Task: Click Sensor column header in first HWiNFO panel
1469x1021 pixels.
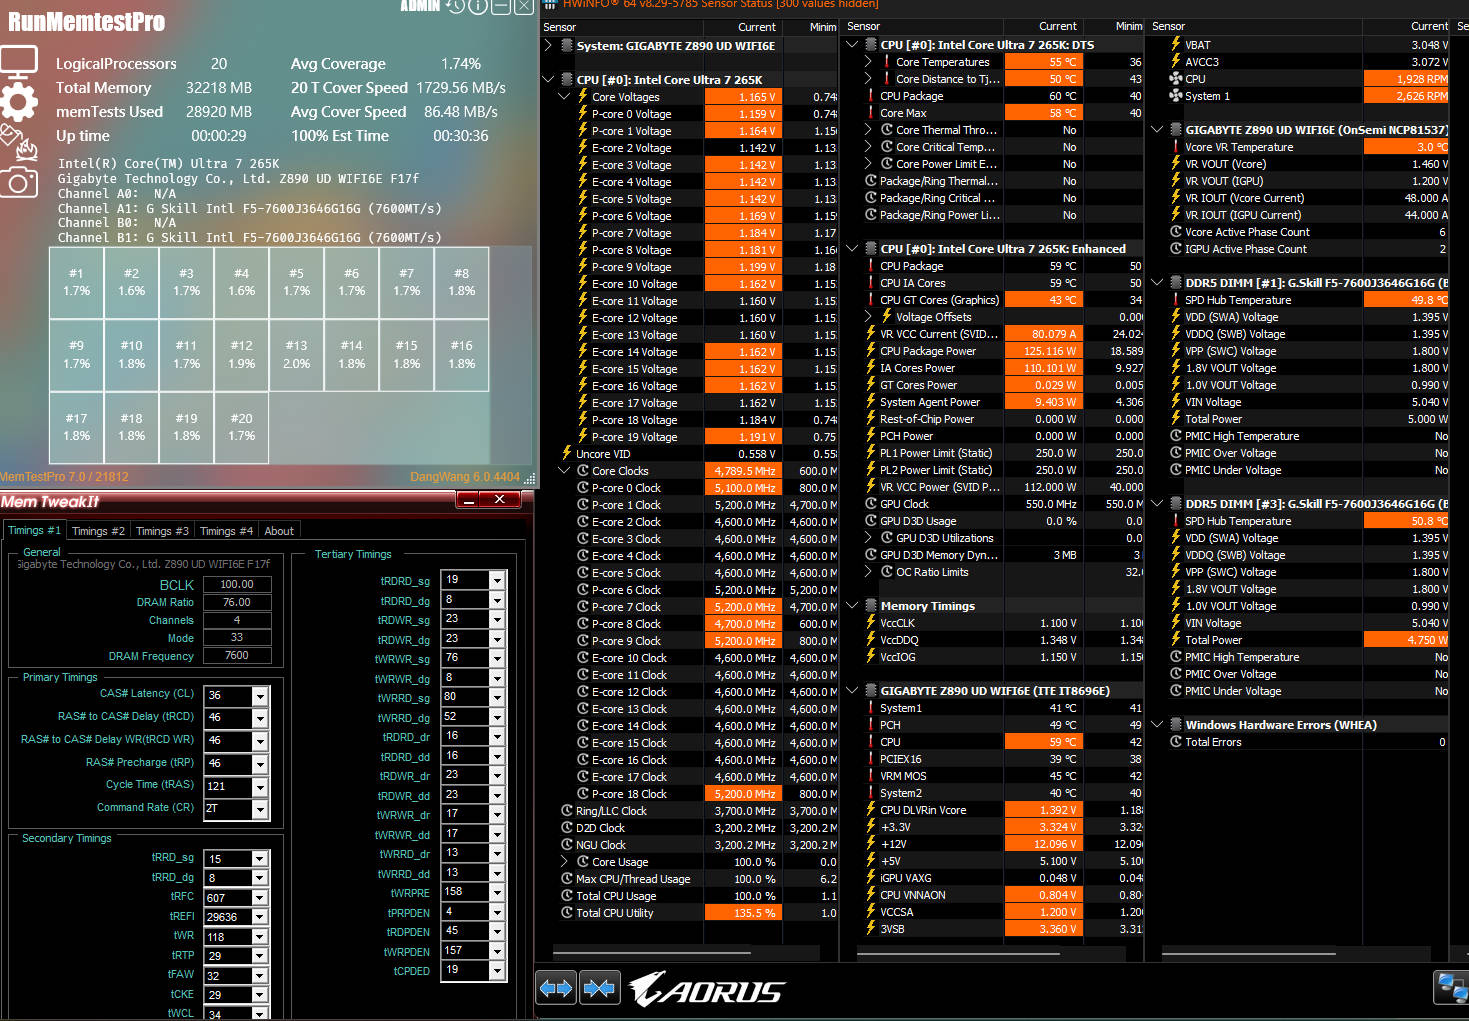Action: (622, 27)
